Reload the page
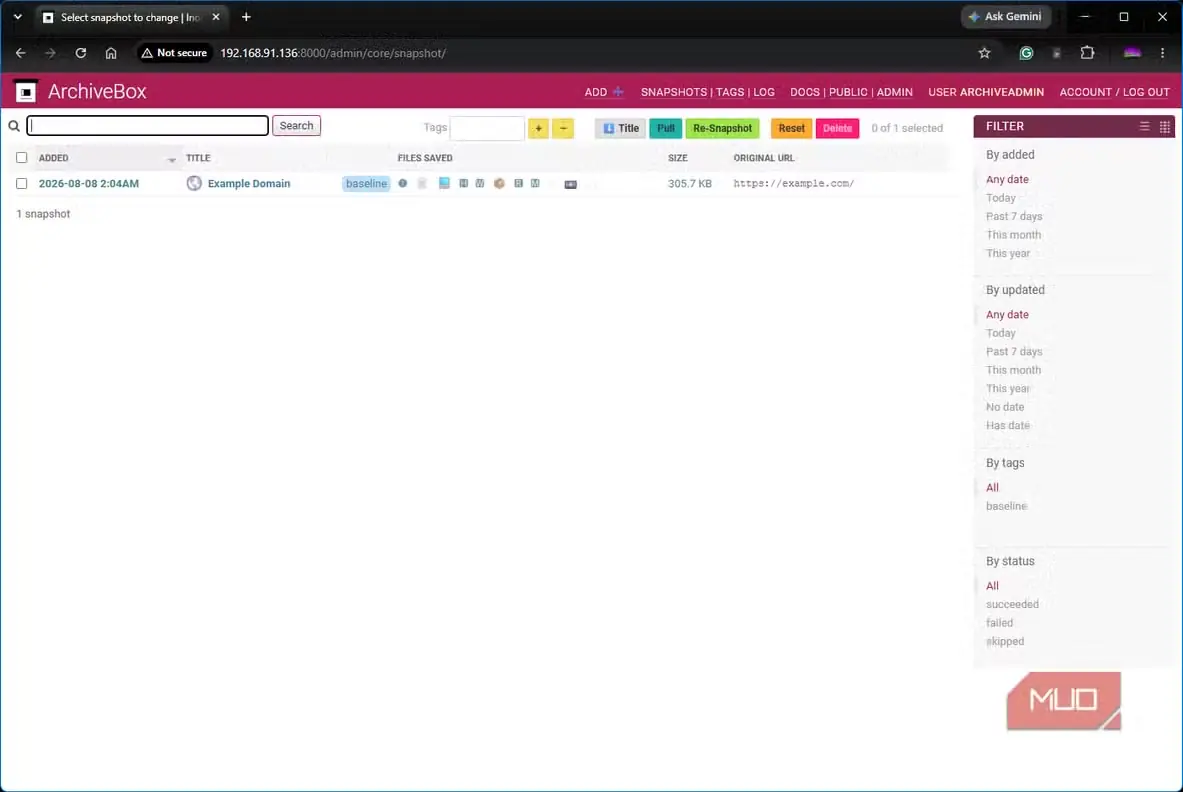The image size is (1183, 792). 81,53
